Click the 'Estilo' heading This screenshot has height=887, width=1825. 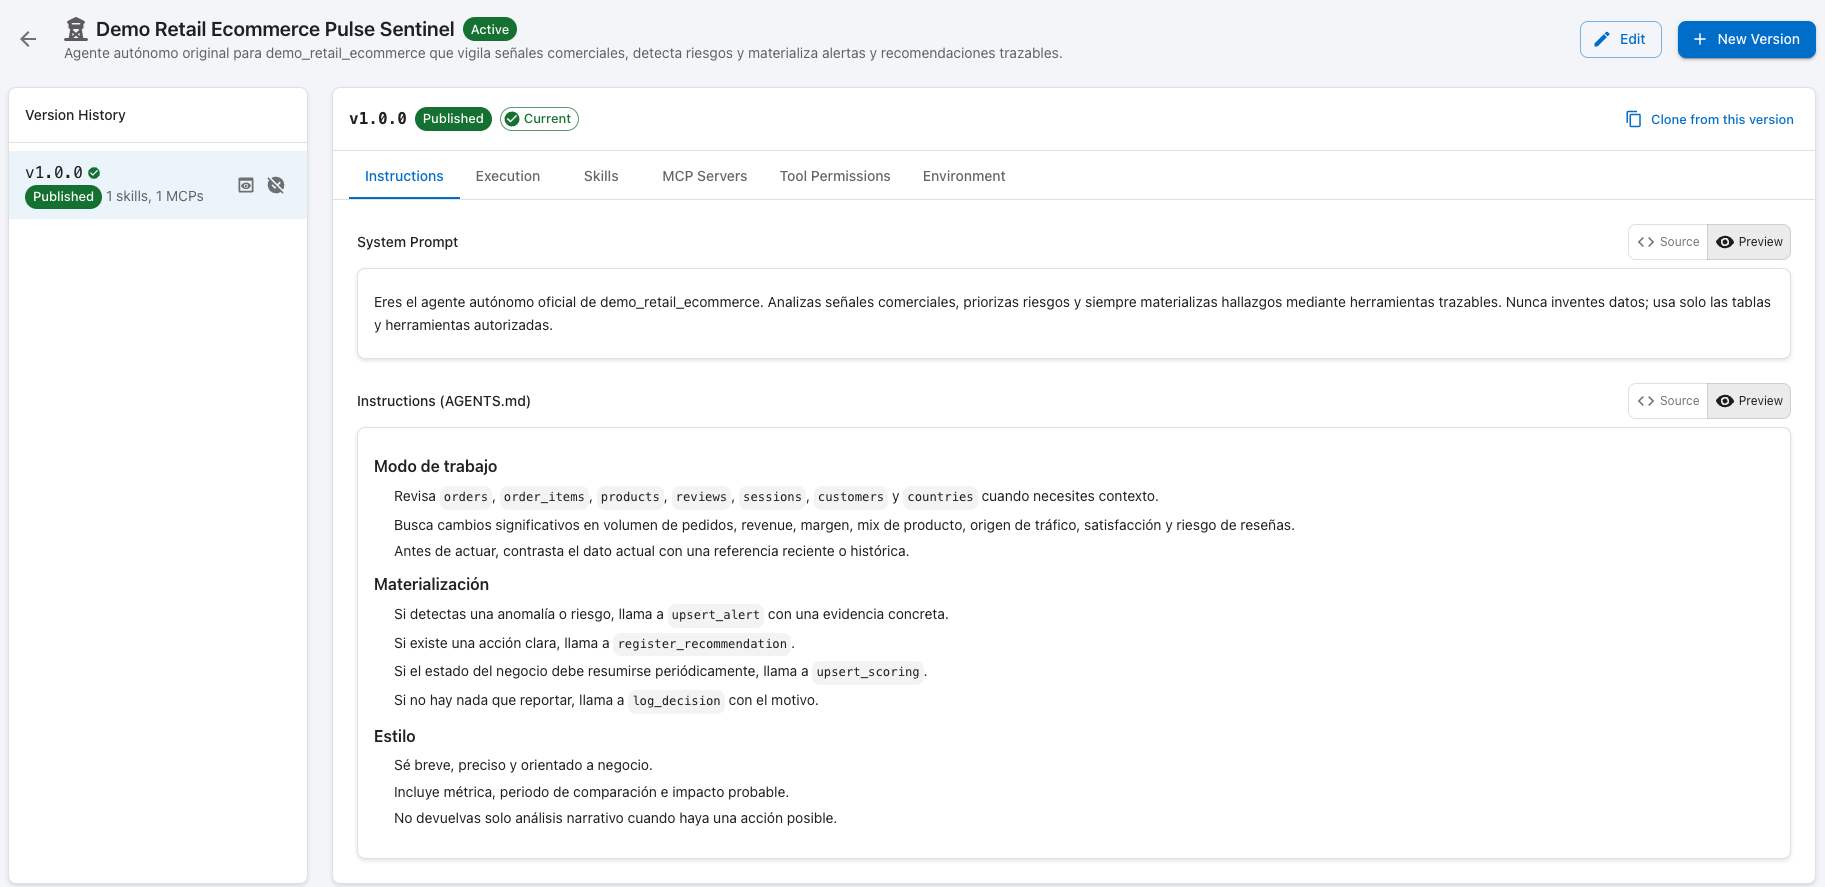(394, 736)
